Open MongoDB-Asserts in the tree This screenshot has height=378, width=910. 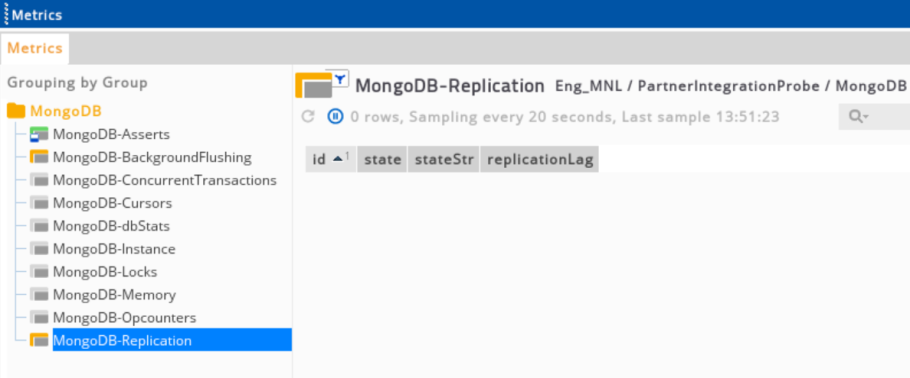[x=111, y=135]
